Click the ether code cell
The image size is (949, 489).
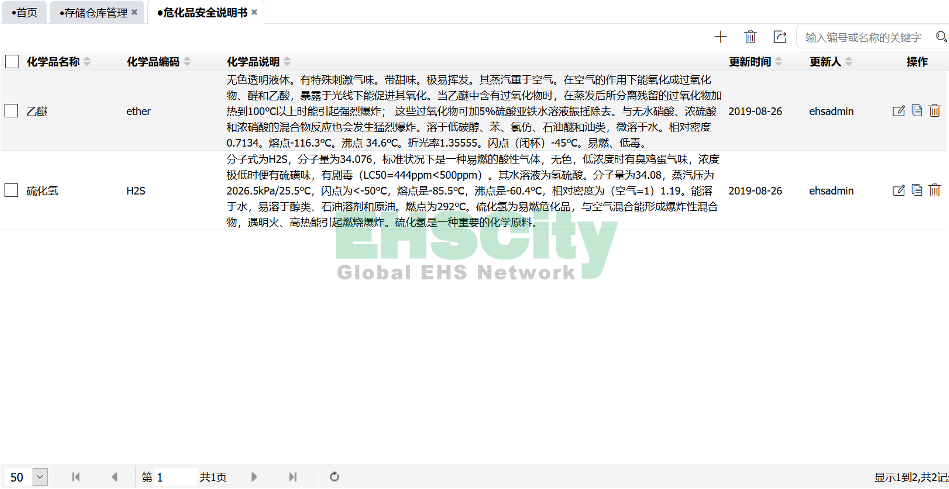(x=139, y=111)
